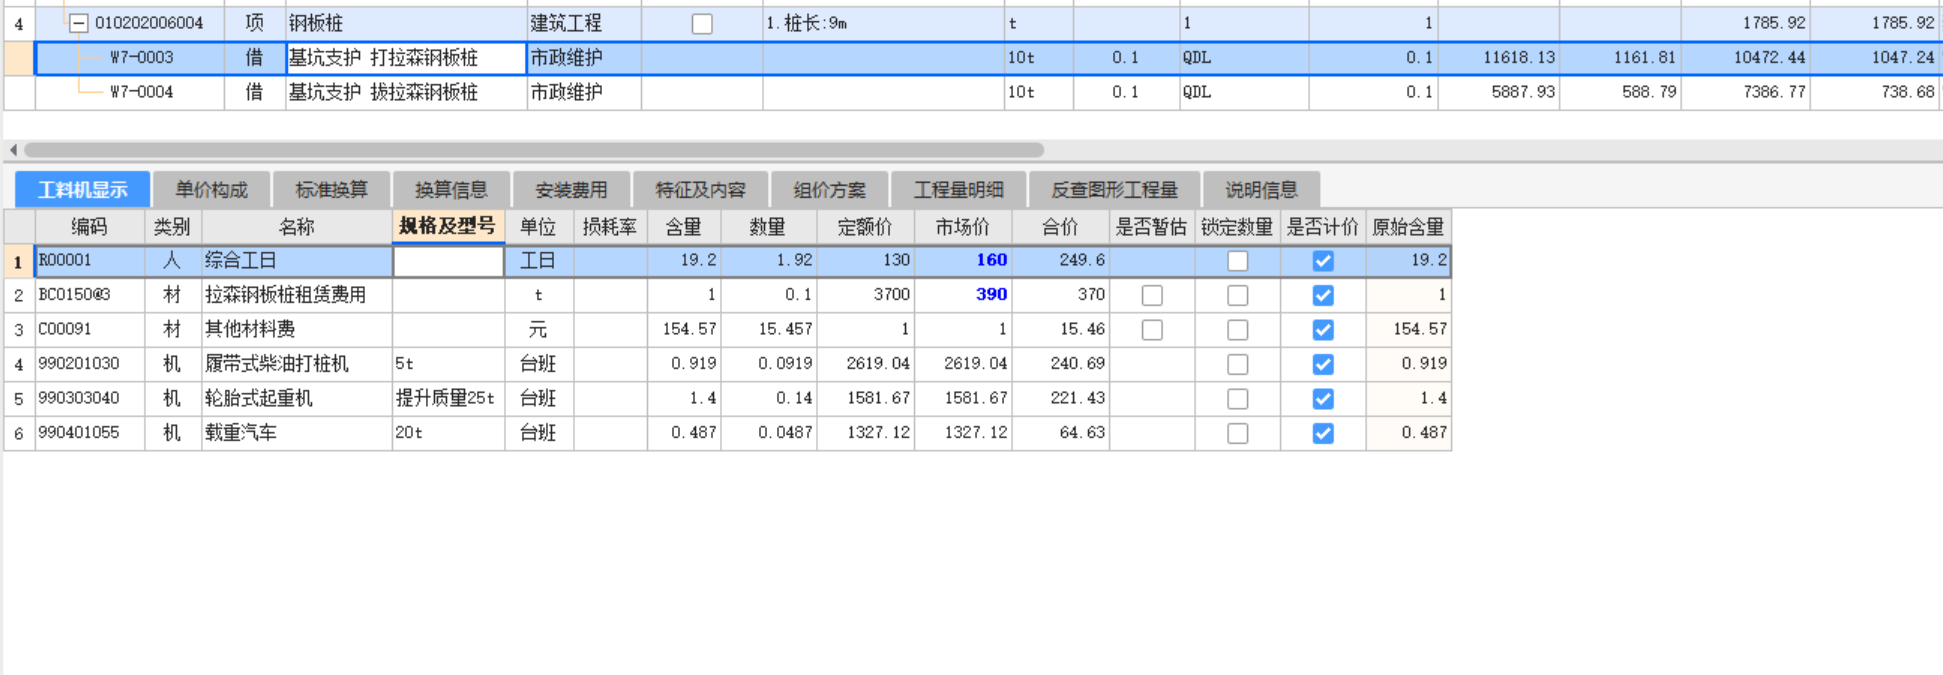Click row number 3 in materials table
Image resolution: width=1943 pixels, height=675 pixels.
pyautogui.click(x=19, y=329)
